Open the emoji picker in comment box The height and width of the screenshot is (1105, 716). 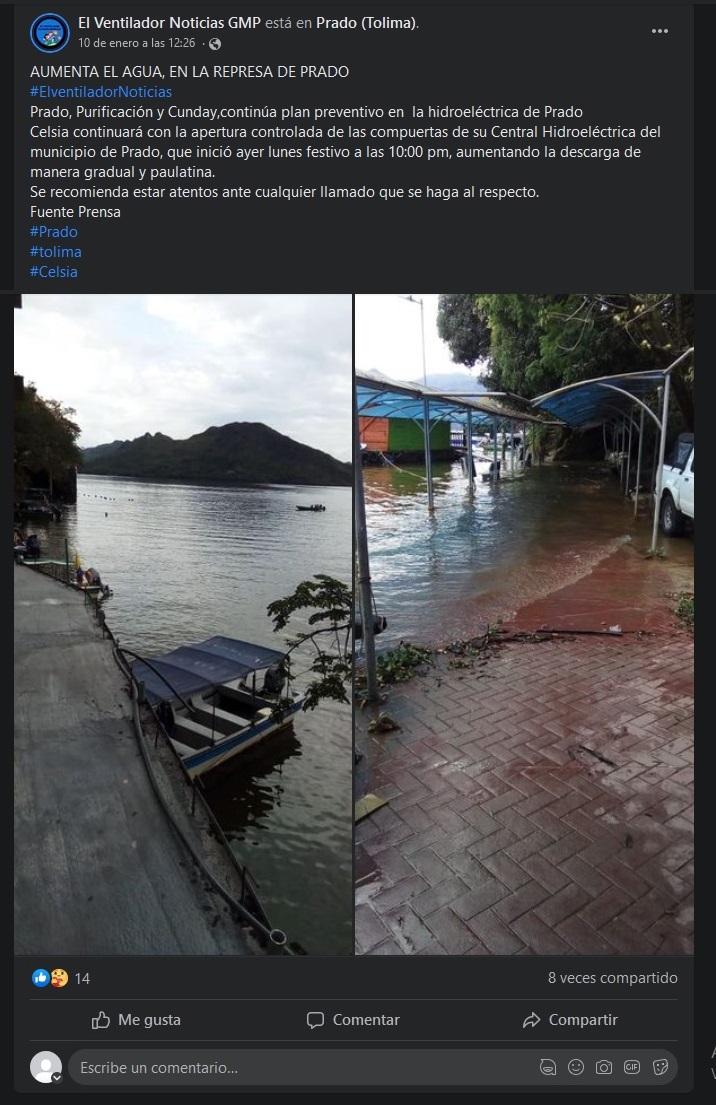coord(576,1067)
